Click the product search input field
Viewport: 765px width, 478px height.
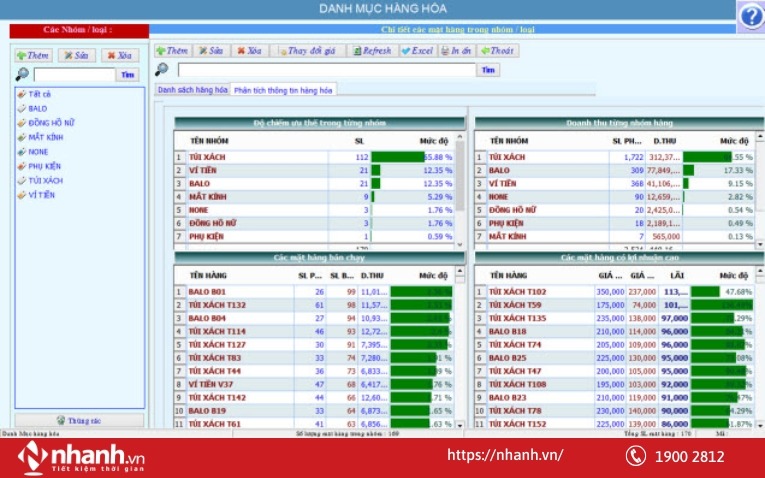point(326,70)
